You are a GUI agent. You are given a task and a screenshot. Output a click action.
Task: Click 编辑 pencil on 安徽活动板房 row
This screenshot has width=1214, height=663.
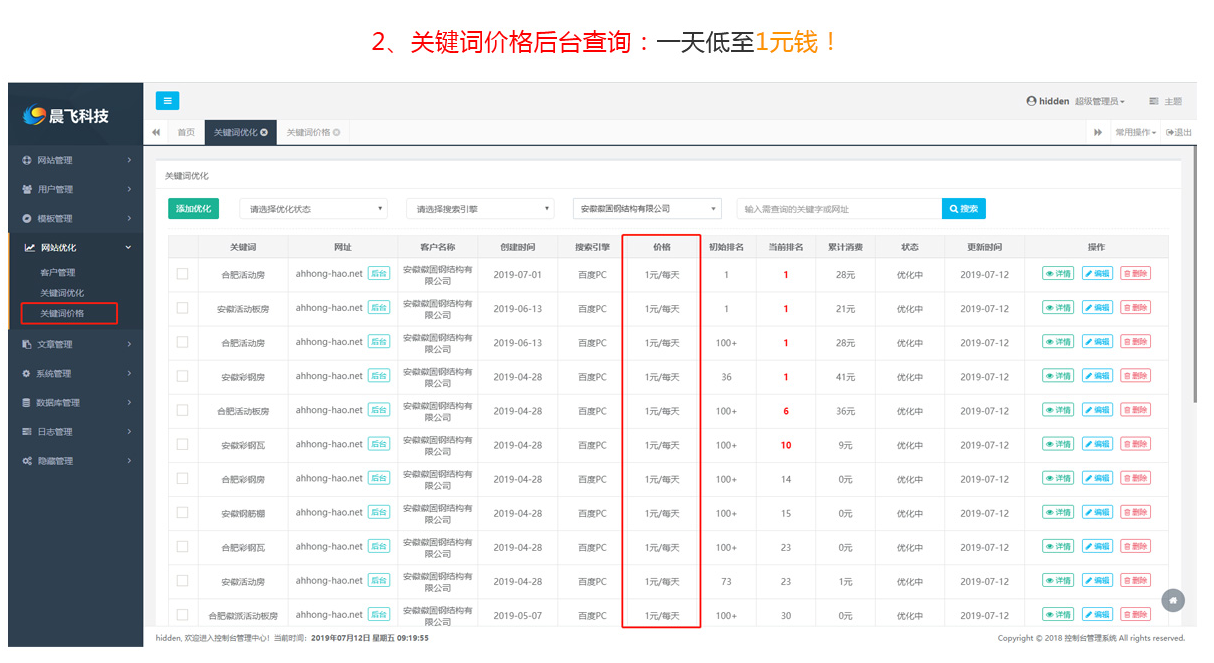(x=1097, y=308)
